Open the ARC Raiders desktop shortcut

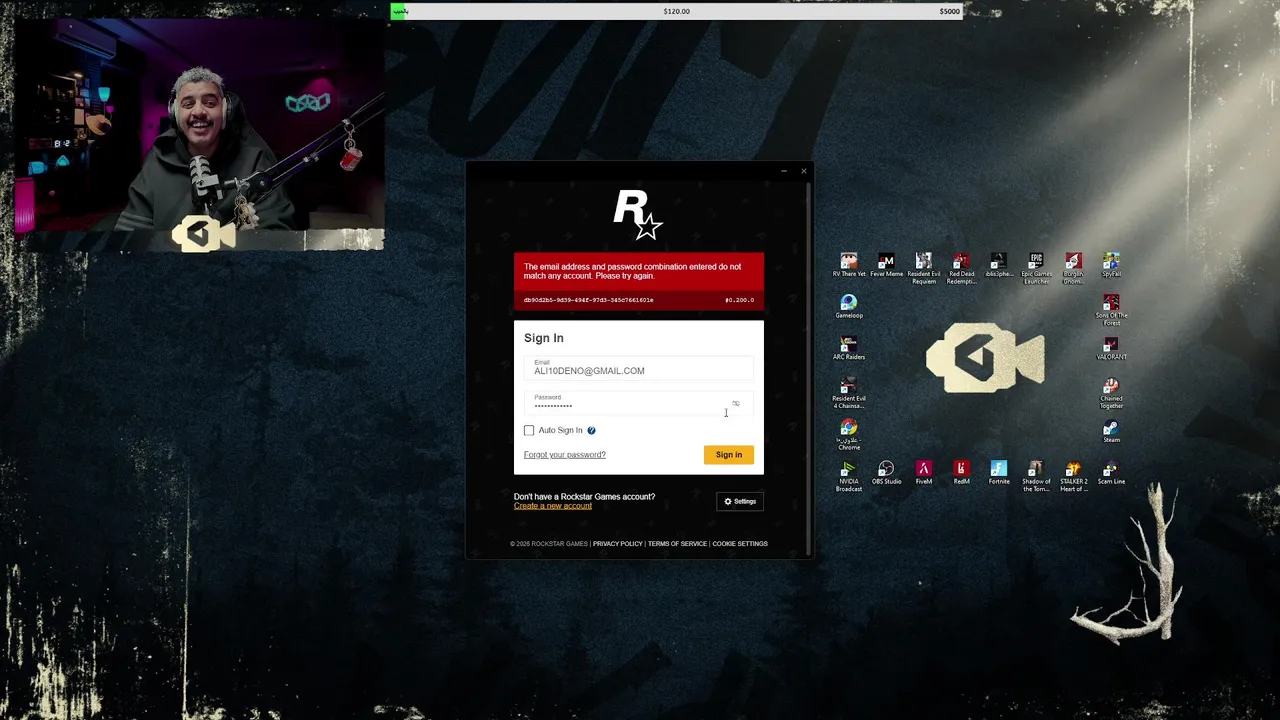point(849,349)
